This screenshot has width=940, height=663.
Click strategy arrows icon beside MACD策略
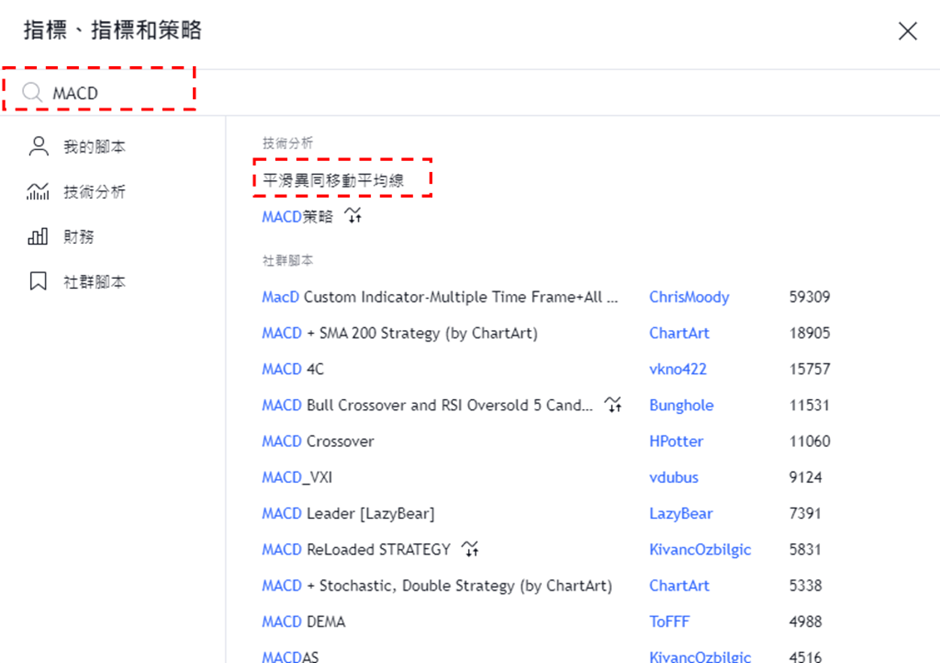(x=353, y=216)
